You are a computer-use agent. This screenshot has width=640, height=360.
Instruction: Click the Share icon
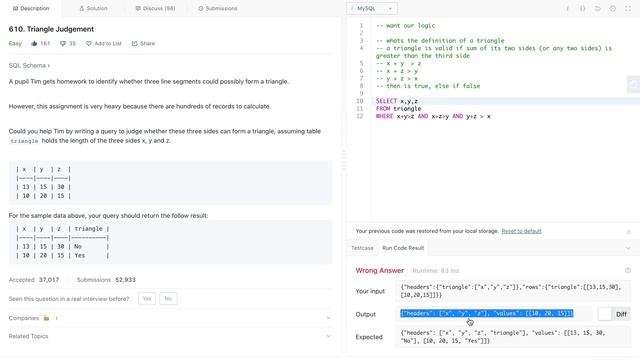134,43
